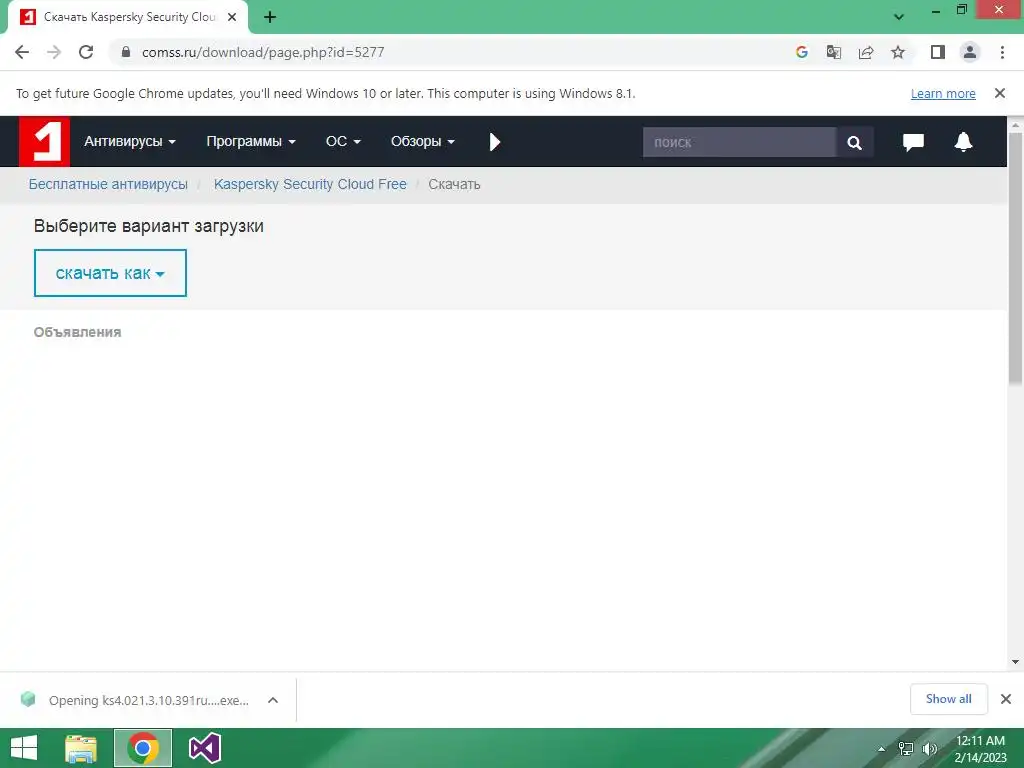The image size is (1024, 768).
Task: Close the downloads bar
Action: pyautogui.click(x=1006, y=699)
